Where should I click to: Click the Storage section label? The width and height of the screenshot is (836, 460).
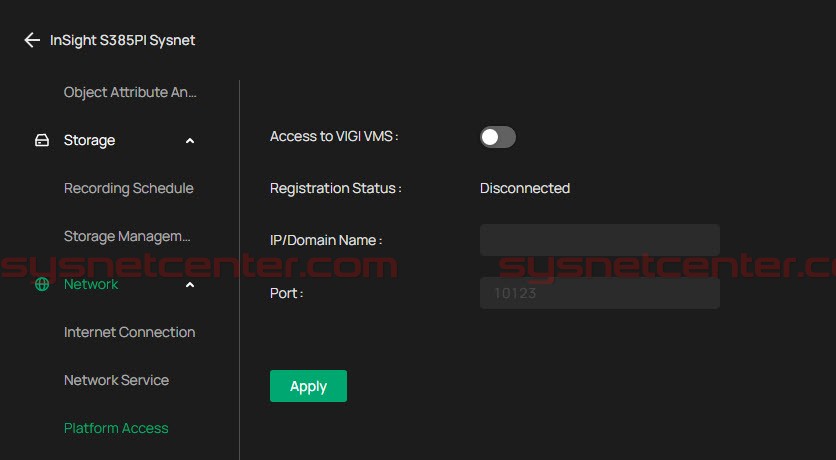coord(89,141)
